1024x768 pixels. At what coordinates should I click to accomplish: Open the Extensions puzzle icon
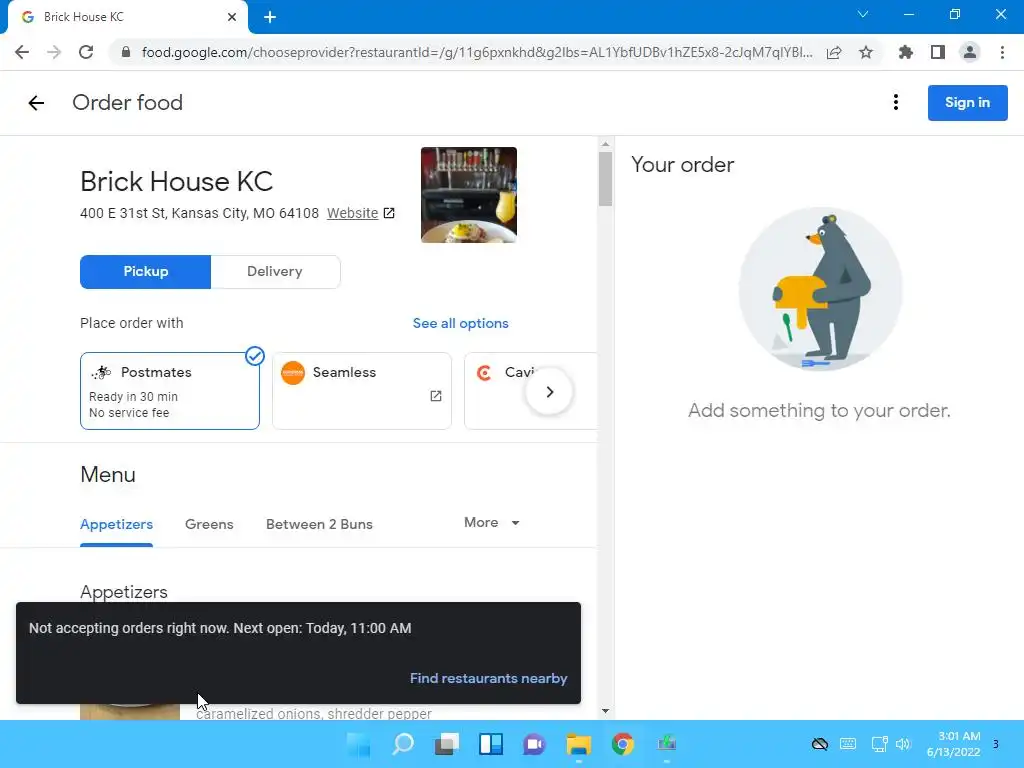[x=906, y=52]
